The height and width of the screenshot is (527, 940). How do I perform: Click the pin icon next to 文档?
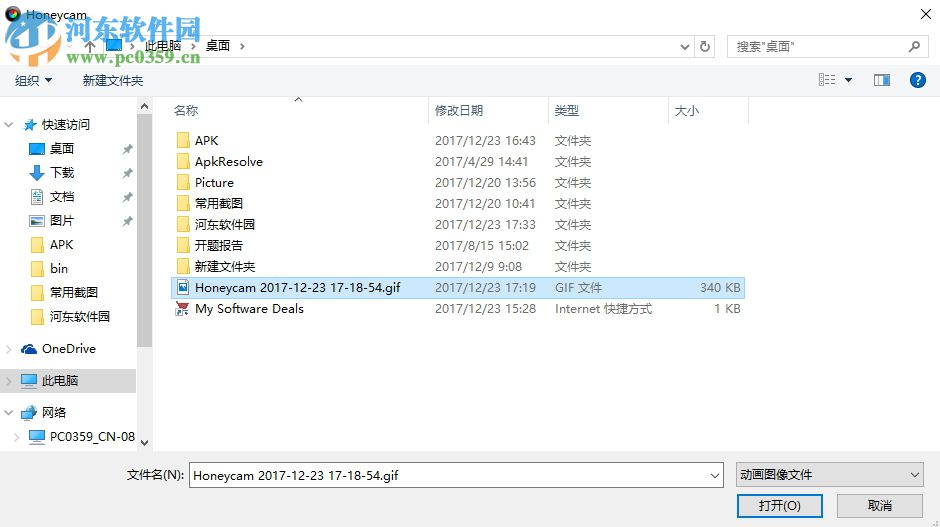[x=127, y=197]
